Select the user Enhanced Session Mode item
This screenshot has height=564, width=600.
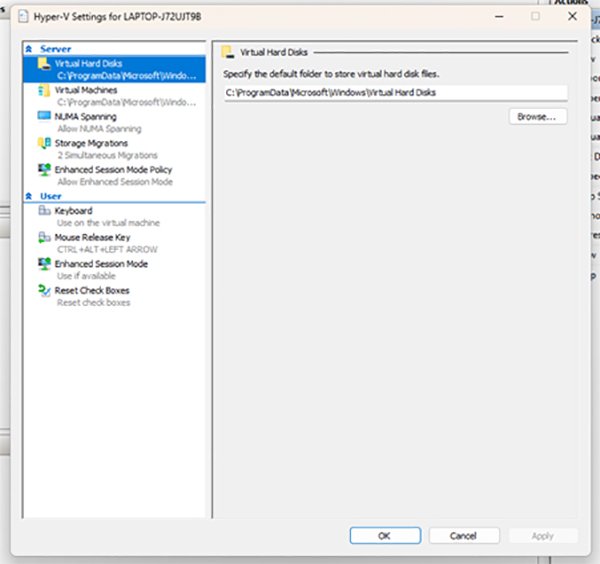click(x=101, y=264)
